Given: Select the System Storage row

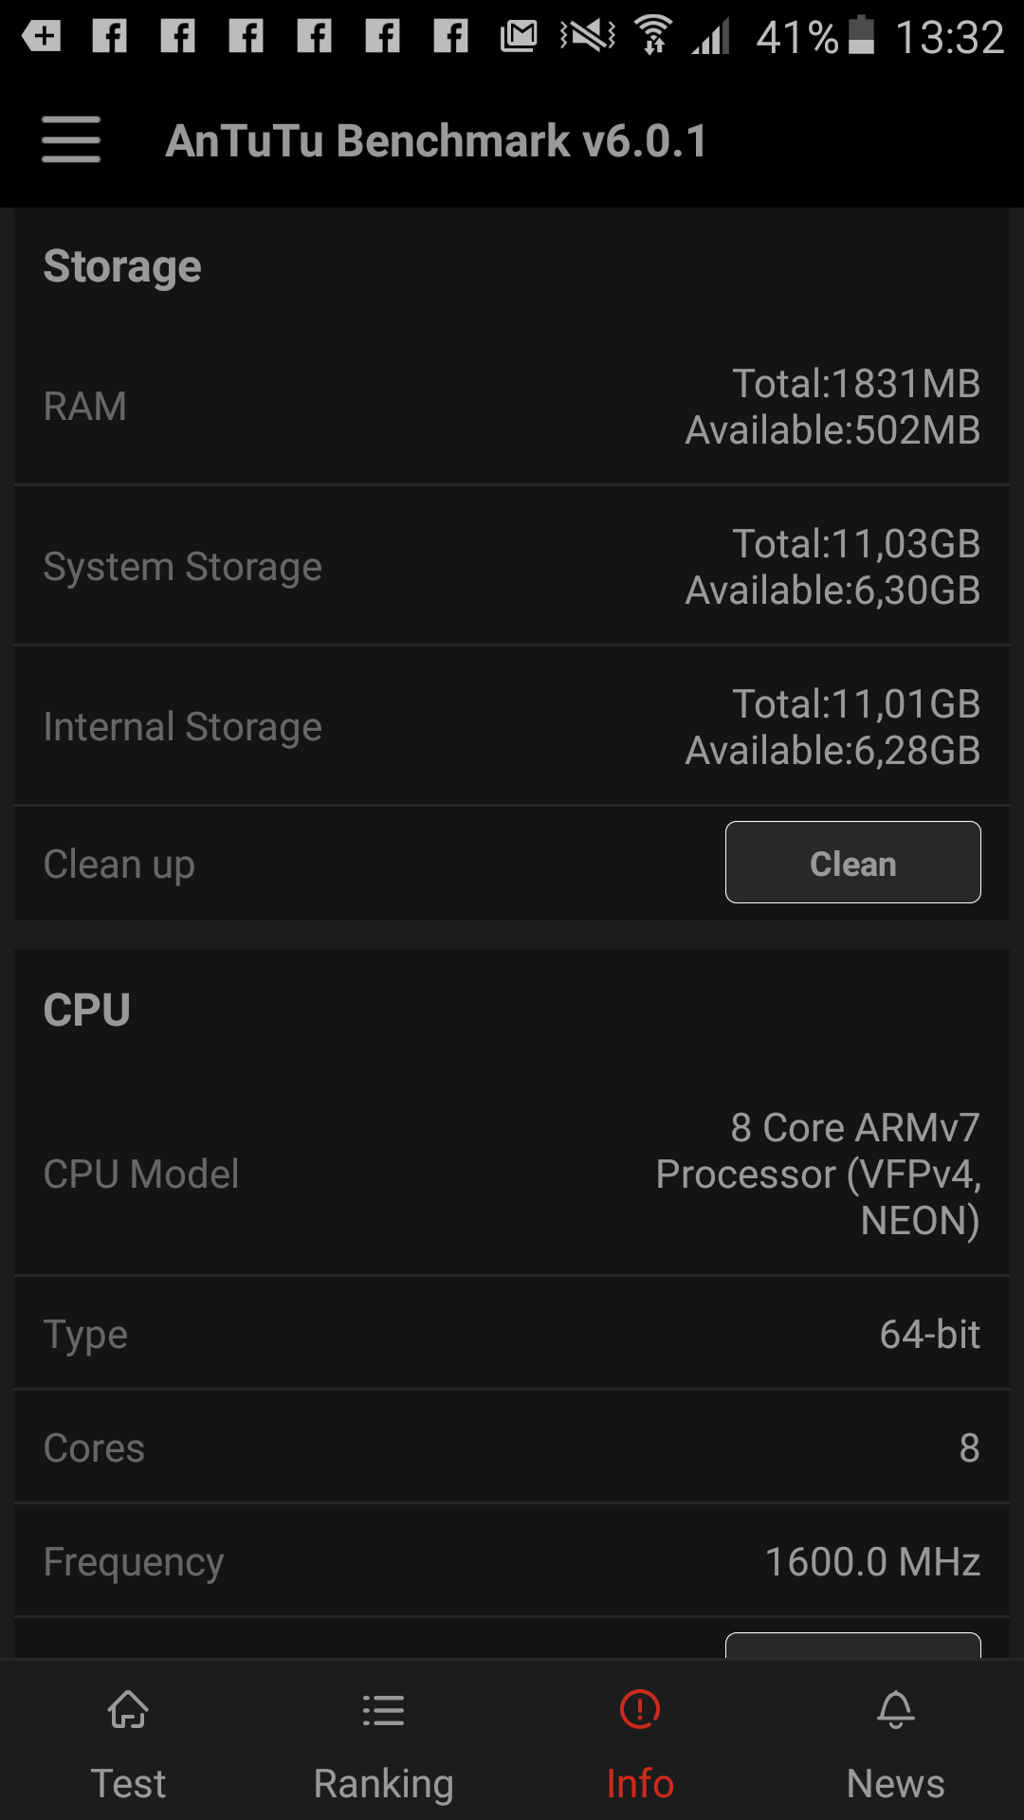Looking at the screenshot, I should pyautogui.click(x=512, y=567).
